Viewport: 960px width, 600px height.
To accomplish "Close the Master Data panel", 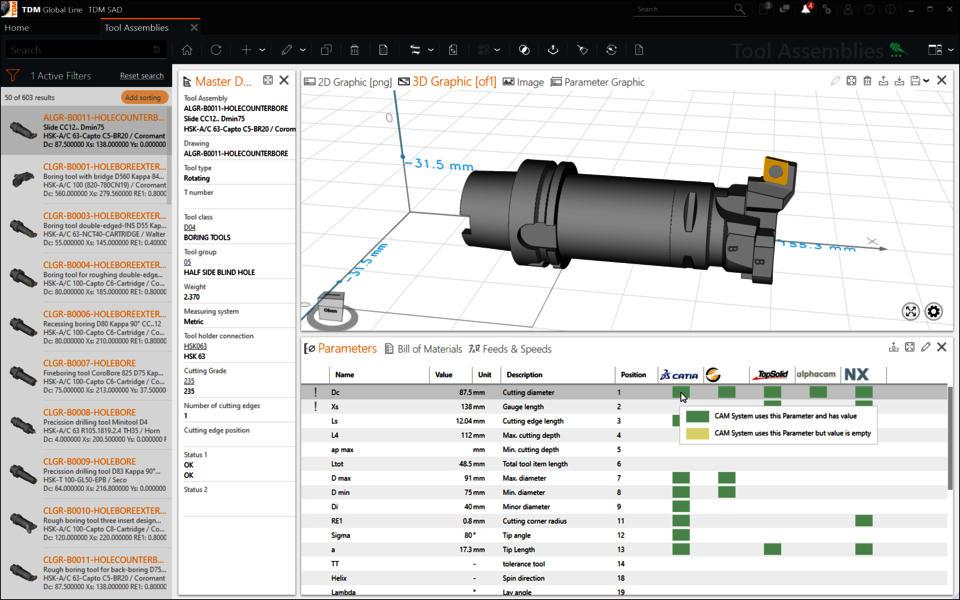I will [x=284, y=80].
